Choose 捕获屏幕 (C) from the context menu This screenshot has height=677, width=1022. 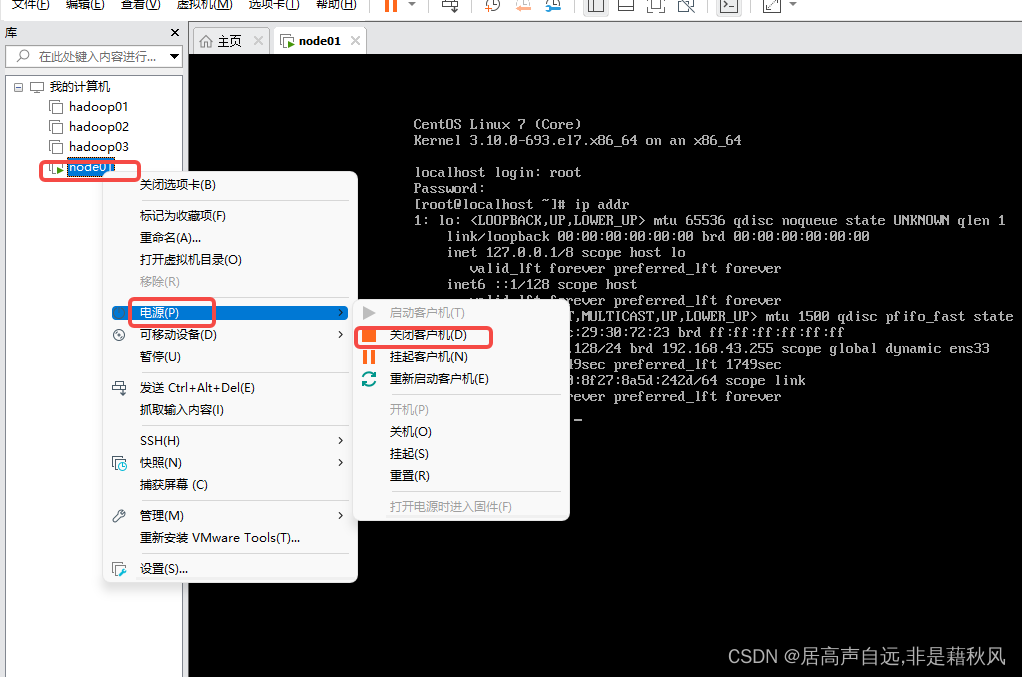point(173,485)
